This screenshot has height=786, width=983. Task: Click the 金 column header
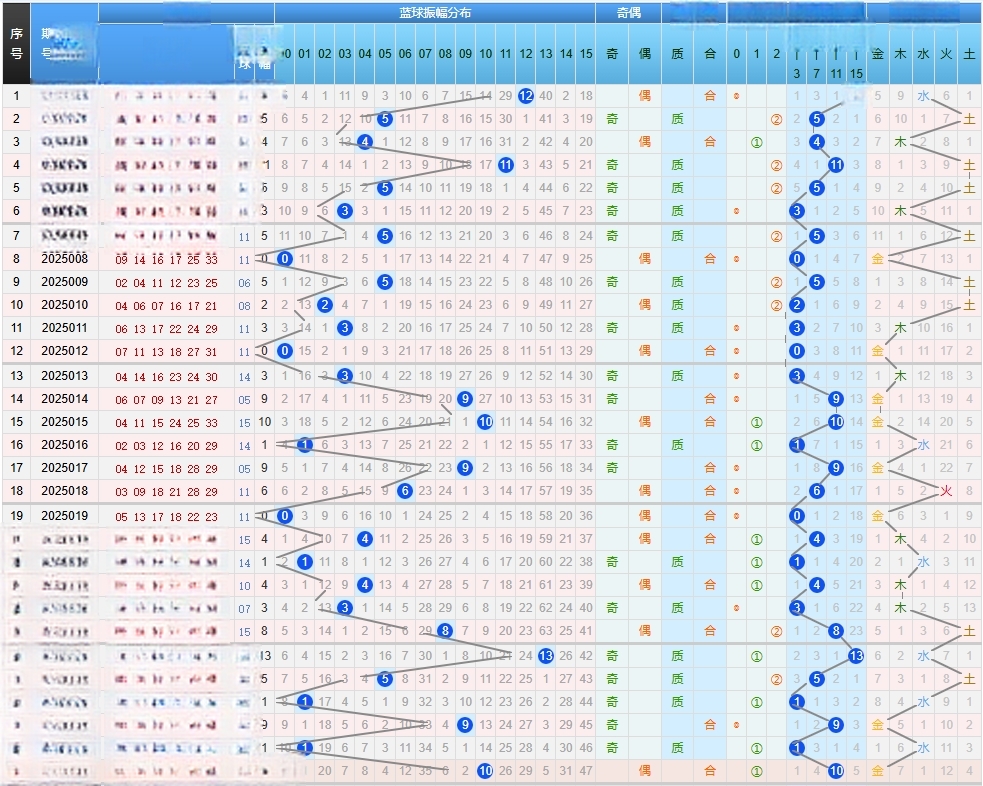[x=878, y=54]
